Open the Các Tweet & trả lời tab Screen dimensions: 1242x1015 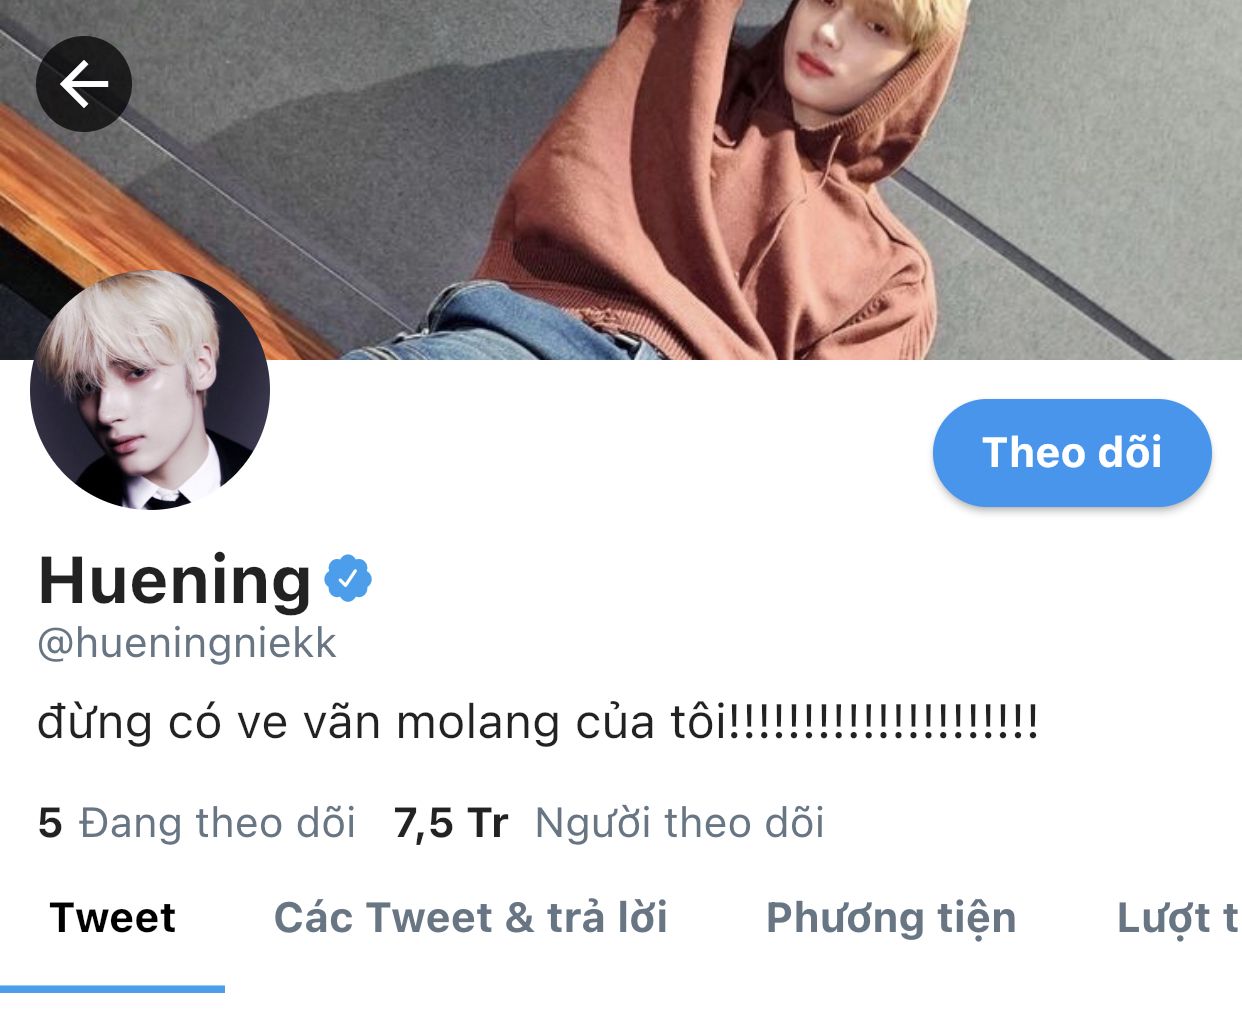(x=471, y=918)
